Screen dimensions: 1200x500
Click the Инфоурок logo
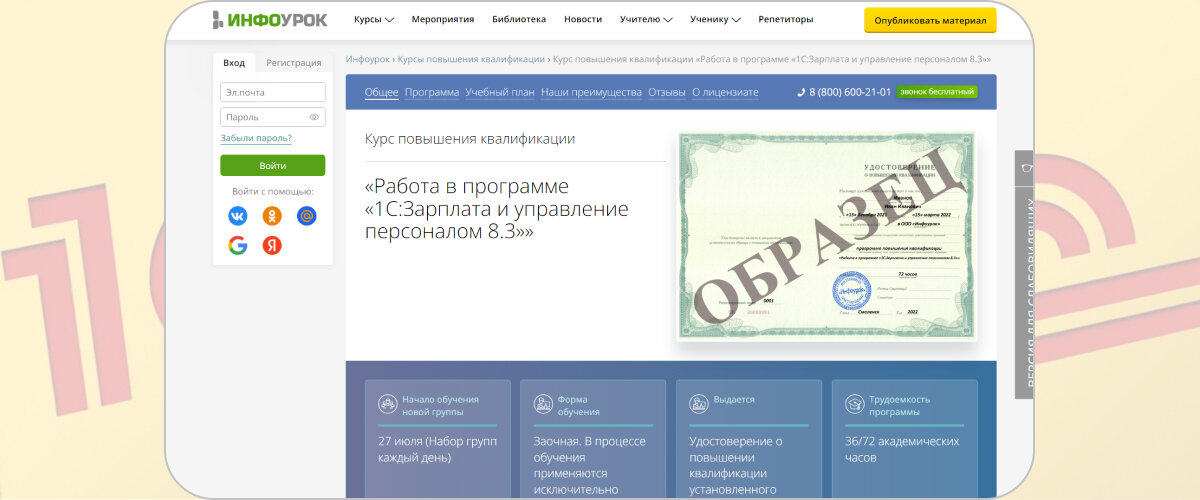tap(269, 20)
